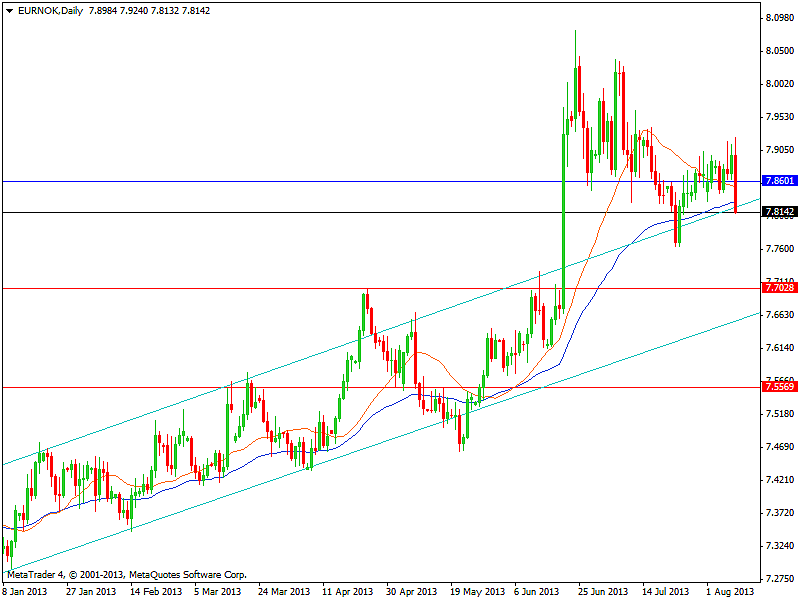Select the 25 Jun 2013 date marker
Viewport: 800px width, 600px height.
603,591
